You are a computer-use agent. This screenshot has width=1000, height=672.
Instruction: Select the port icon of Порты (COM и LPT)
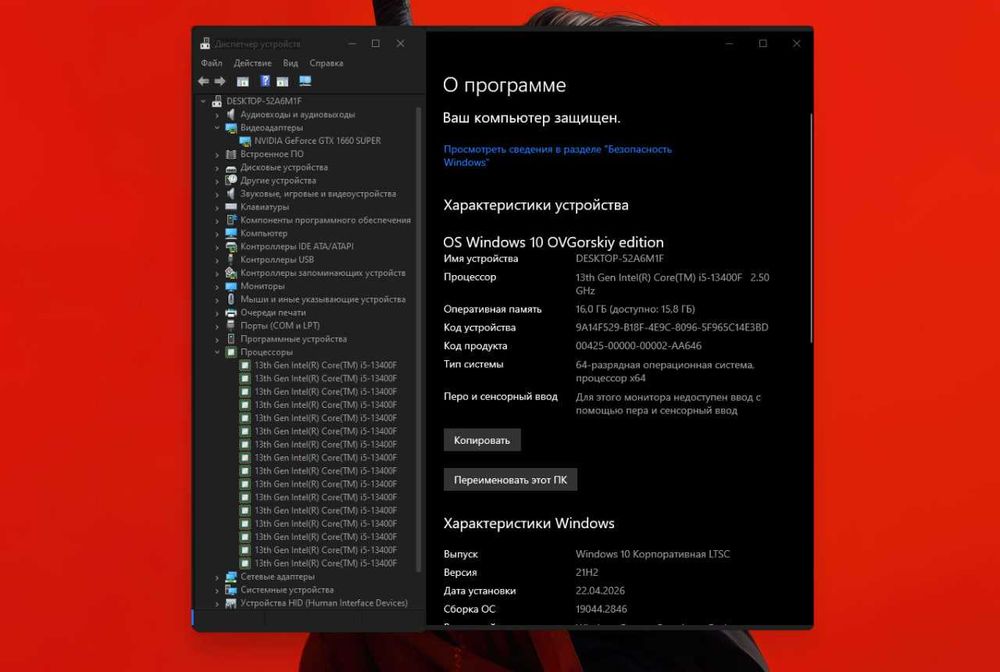pos(231,326)
